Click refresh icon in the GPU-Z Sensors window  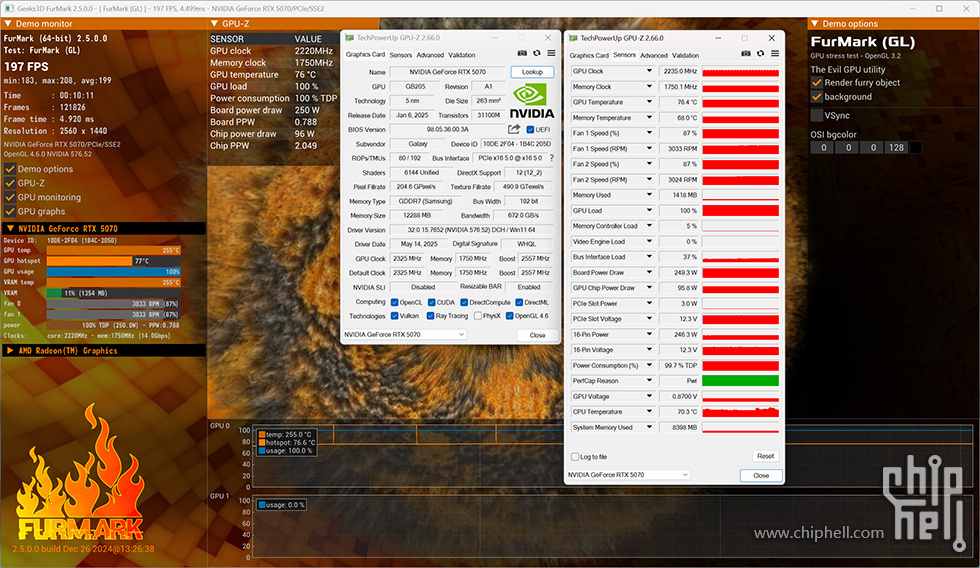point(760,54)
